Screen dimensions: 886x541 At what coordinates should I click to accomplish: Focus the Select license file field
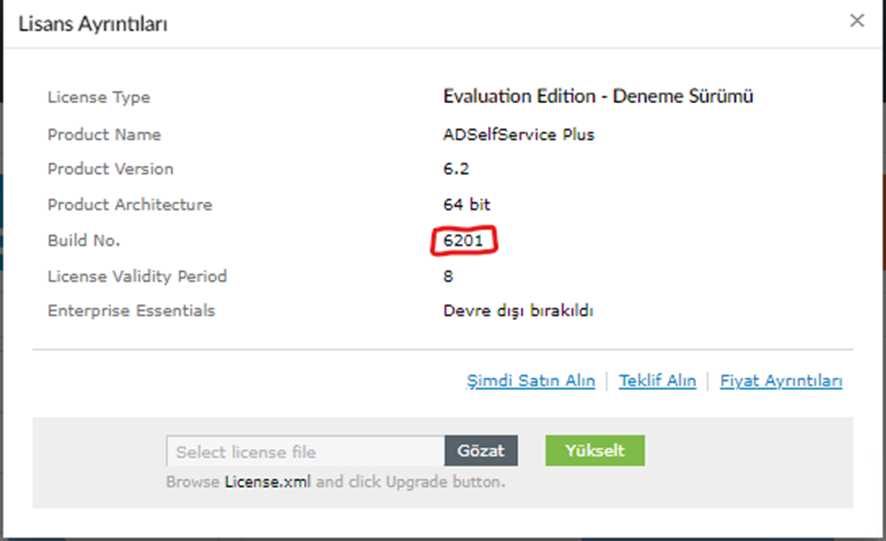click(305, 451)
